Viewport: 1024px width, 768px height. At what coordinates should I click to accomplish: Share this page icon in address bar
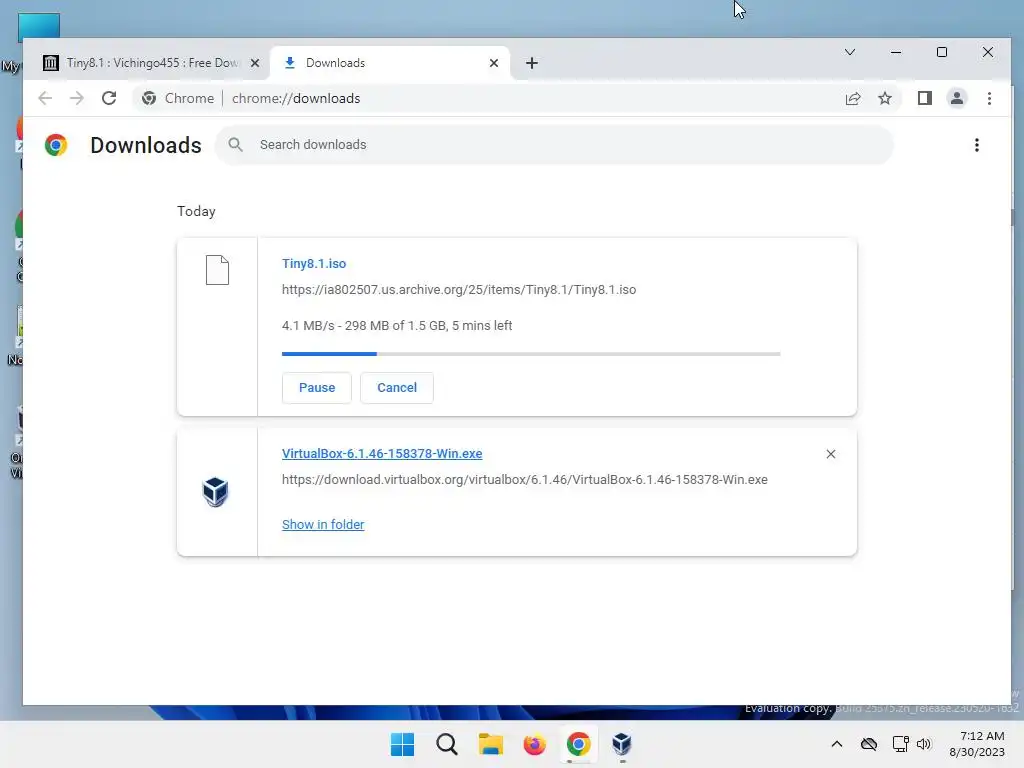(853, 99)
